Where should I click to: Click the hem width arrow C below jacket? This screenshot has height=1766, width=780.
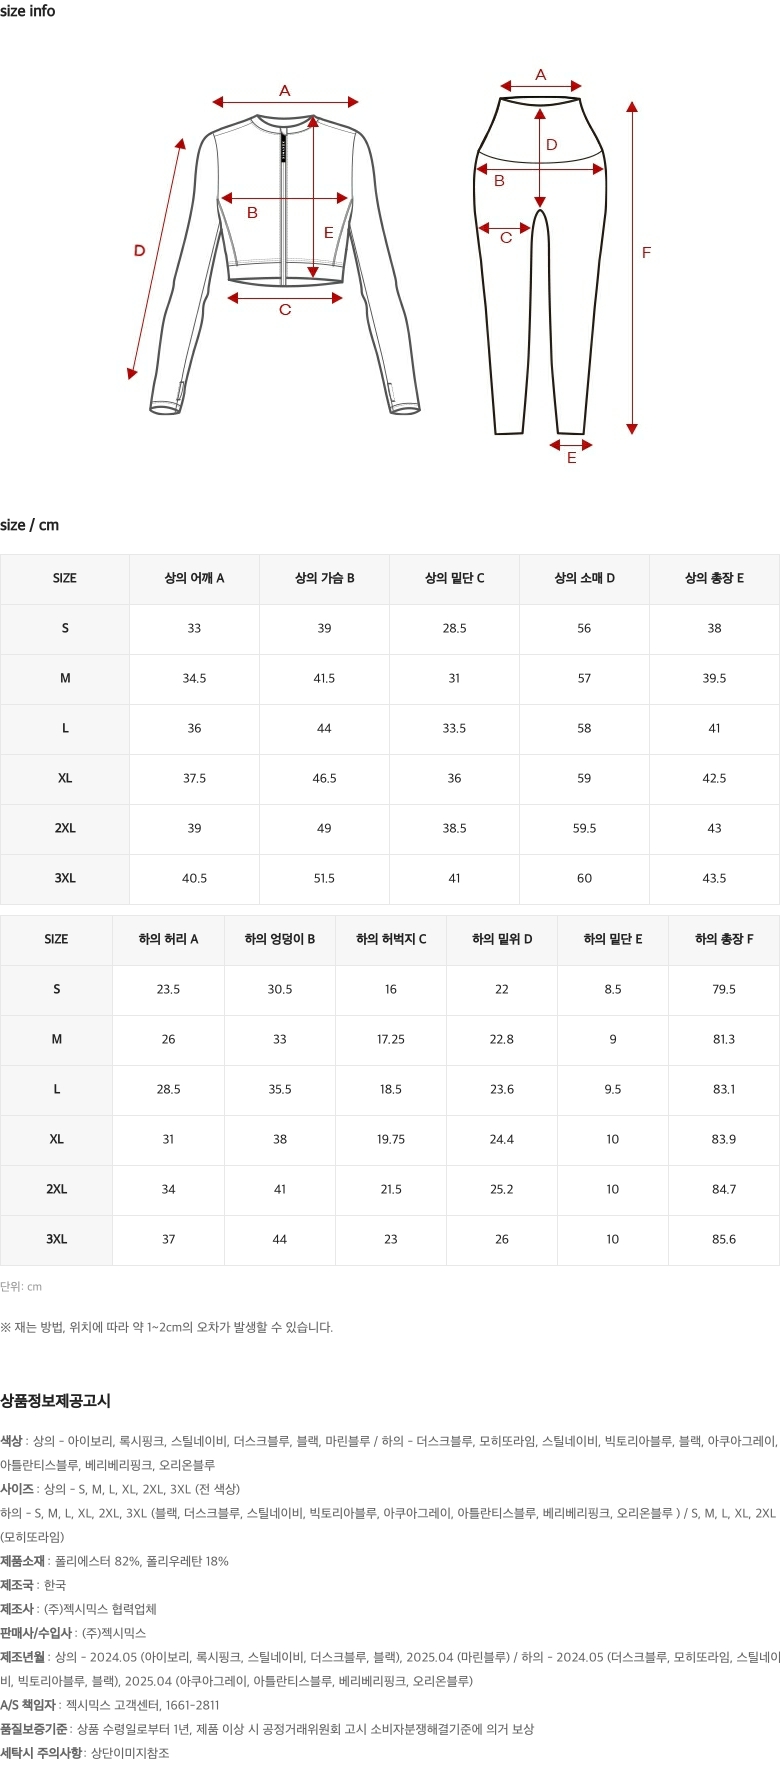click(x=285, y=296)
